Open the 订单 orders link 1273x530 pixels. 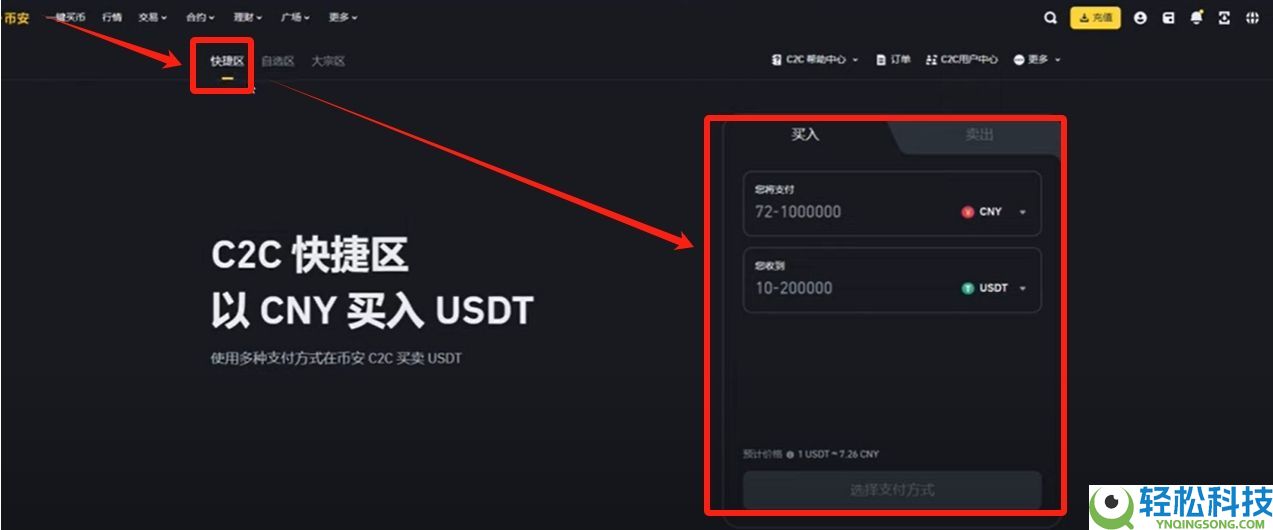893,60
